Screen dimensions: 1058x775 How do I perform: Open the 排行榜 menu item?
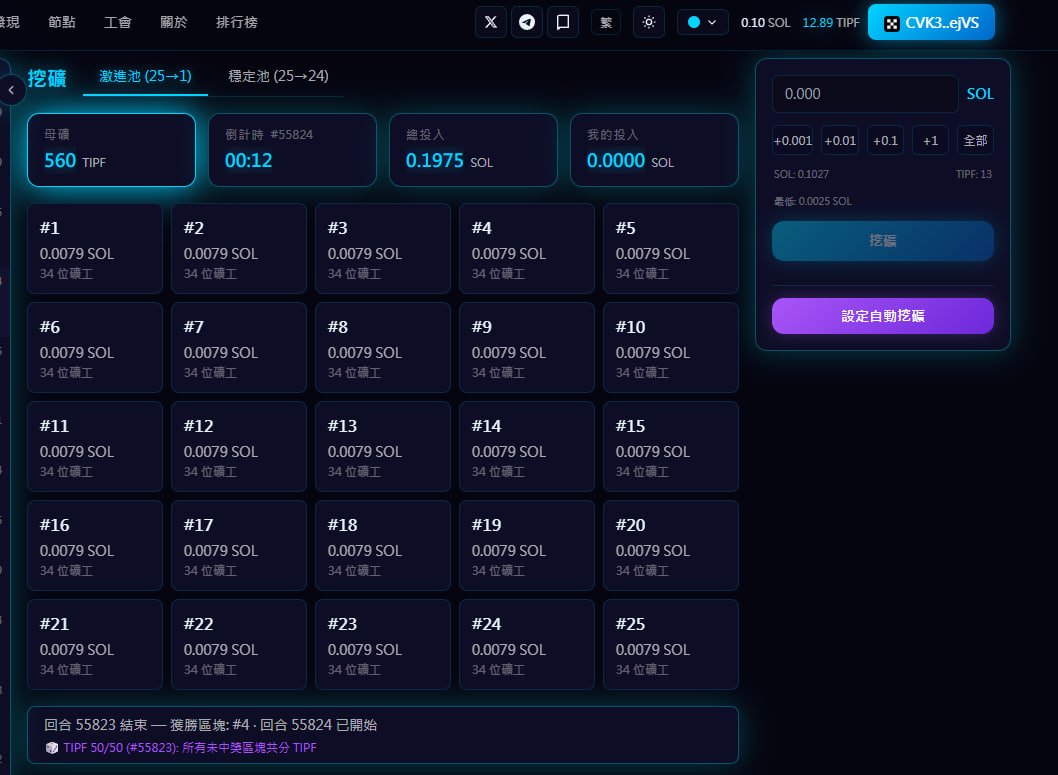237,22
